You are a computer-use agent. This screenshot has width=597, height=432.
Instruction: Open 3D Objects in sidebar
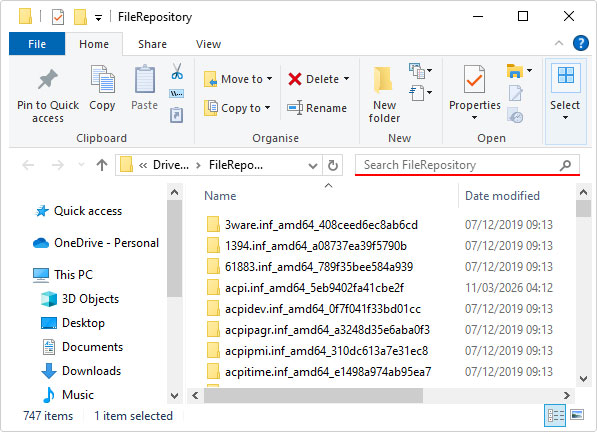[x=80, y=299]
